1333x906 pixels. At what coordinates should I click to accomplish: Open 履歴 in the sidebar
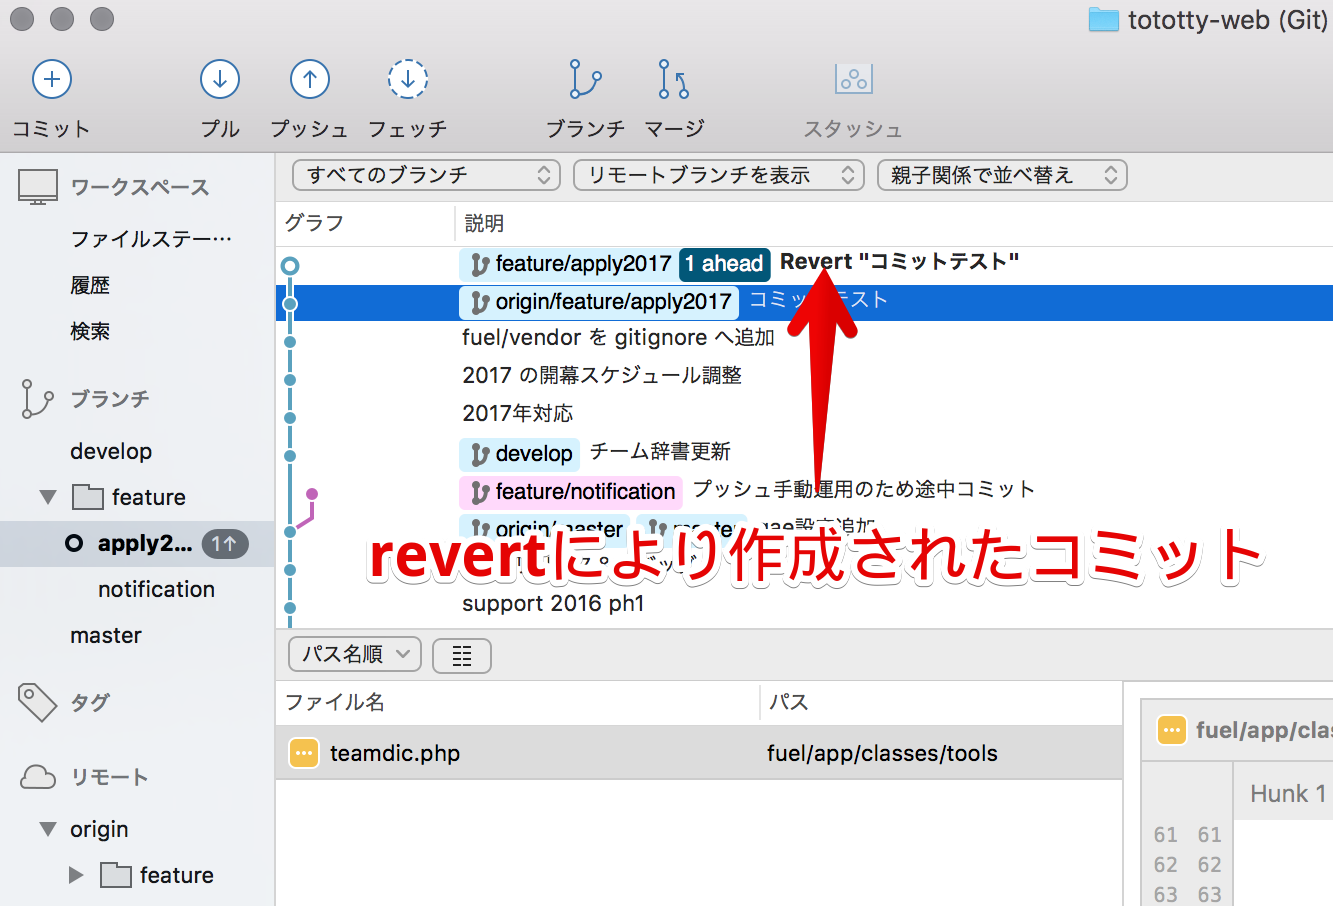click(x=90, y=285)
